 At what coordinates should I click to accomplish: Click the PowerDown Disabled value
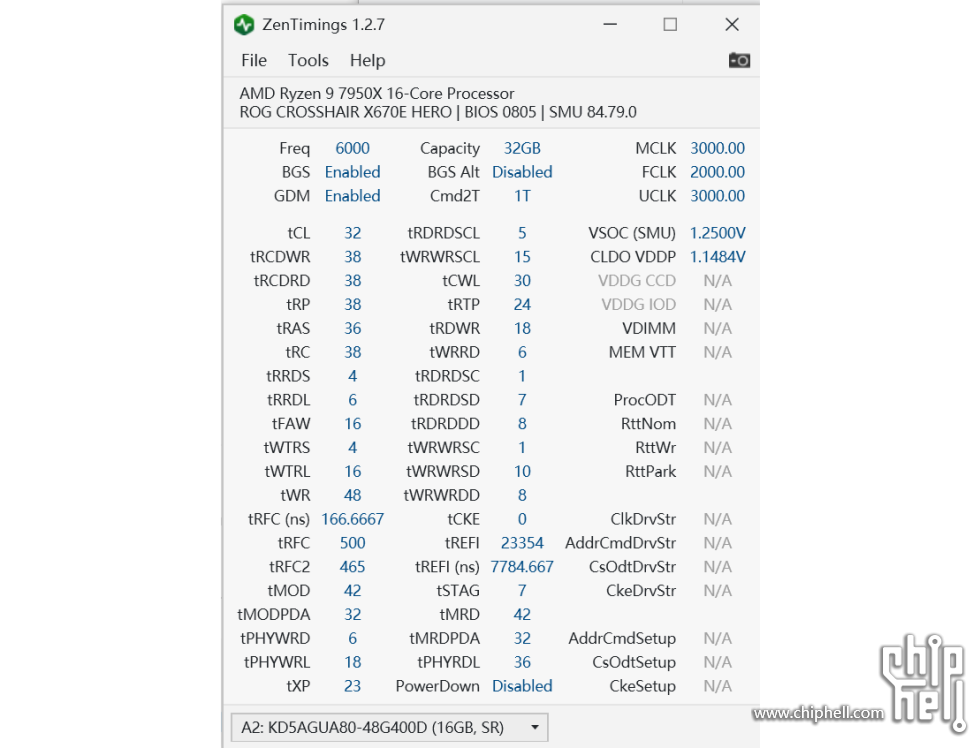[x=522, y=686]
